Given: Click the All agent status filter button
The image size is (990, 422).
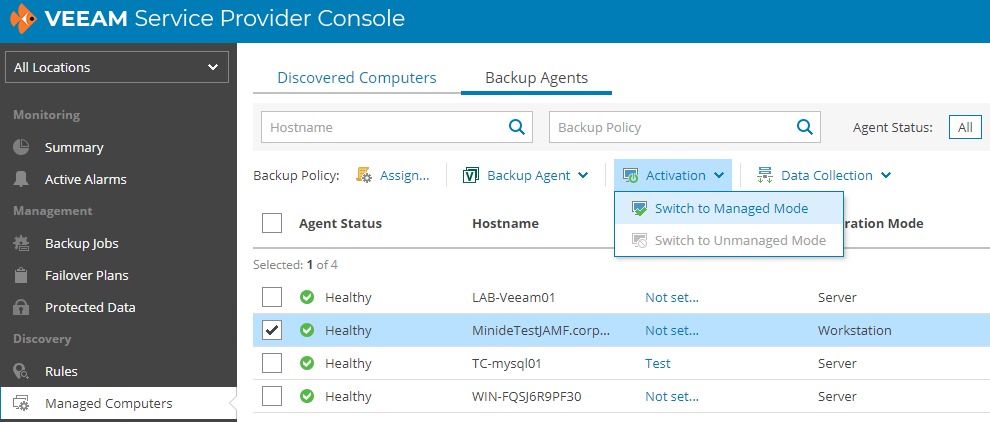Looking at the screenshot, I should point(965,127).
